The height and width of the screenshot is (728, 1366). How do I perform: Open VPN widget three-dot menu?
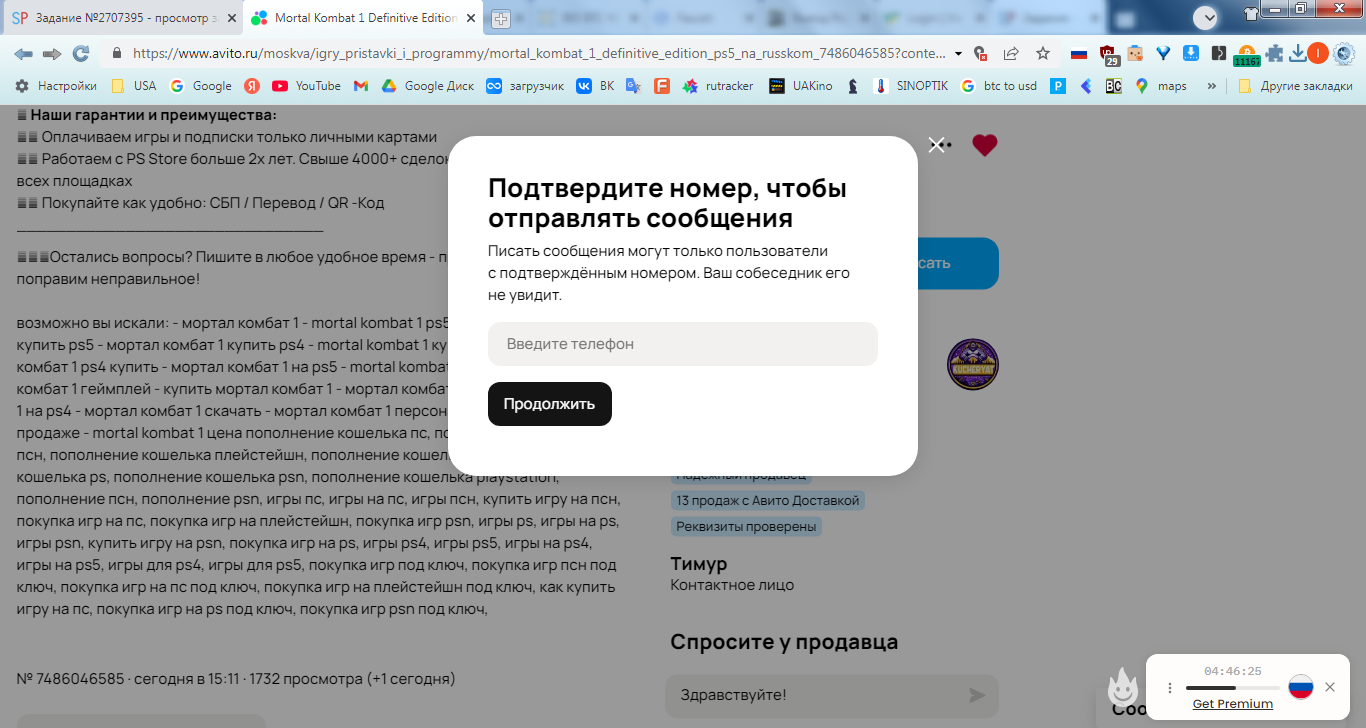point(1169,688)
